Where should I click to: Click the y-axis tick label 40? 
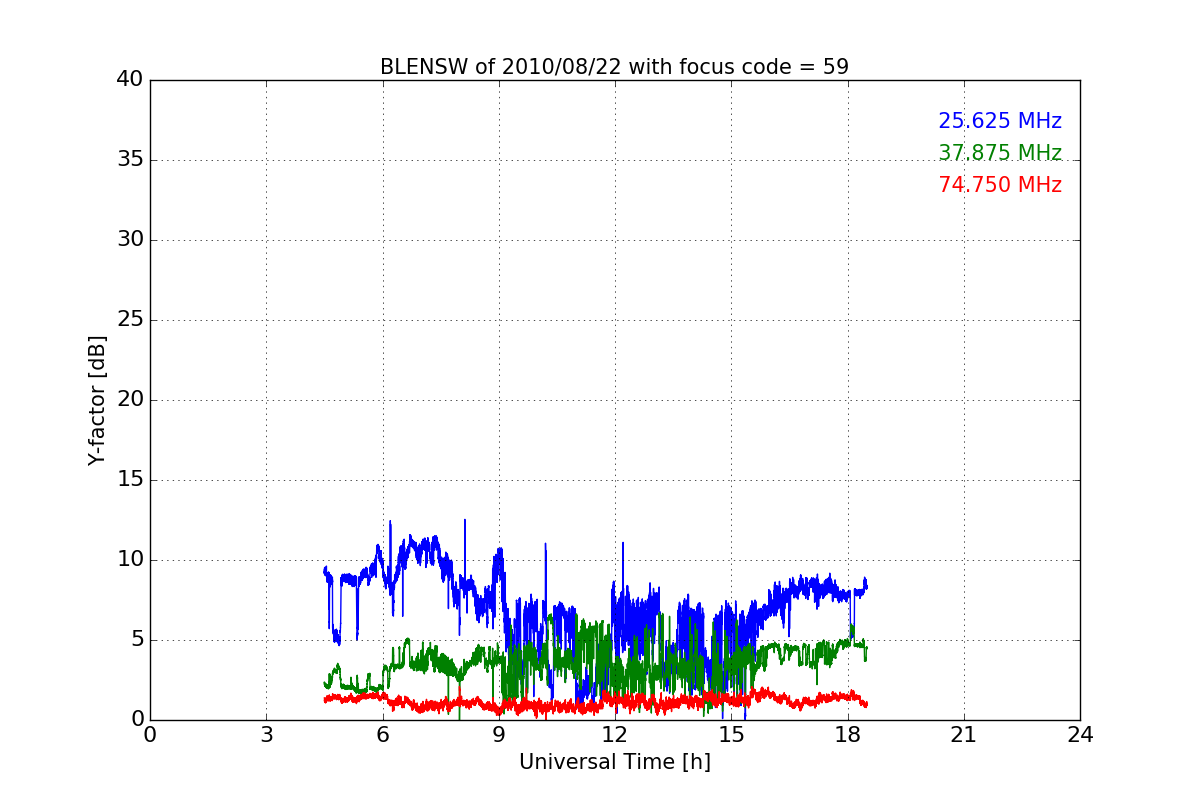click(x=130, y=80)
